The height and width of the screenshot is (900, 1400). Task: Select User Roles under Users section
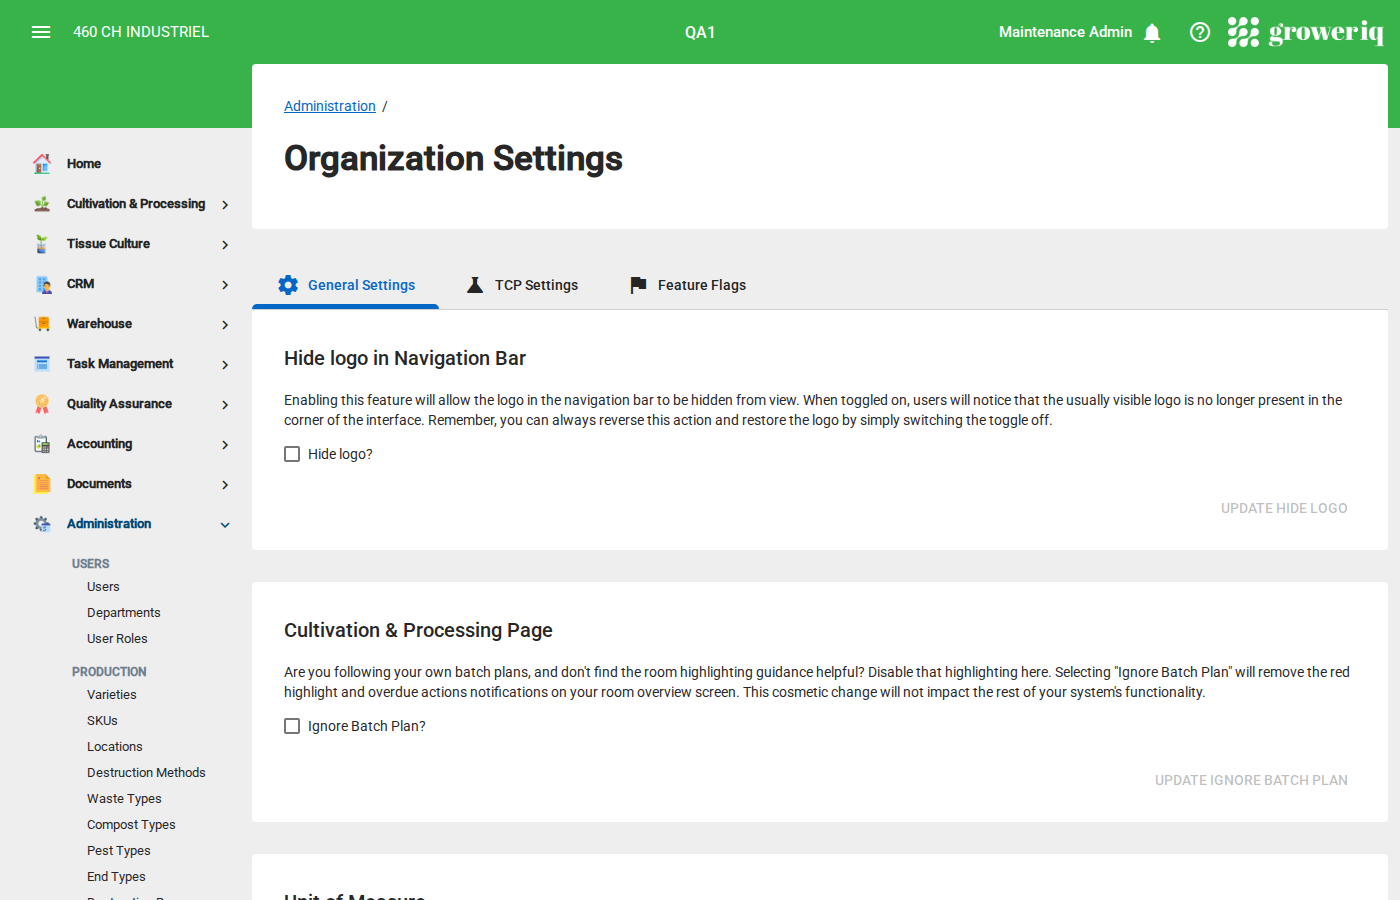115,637
